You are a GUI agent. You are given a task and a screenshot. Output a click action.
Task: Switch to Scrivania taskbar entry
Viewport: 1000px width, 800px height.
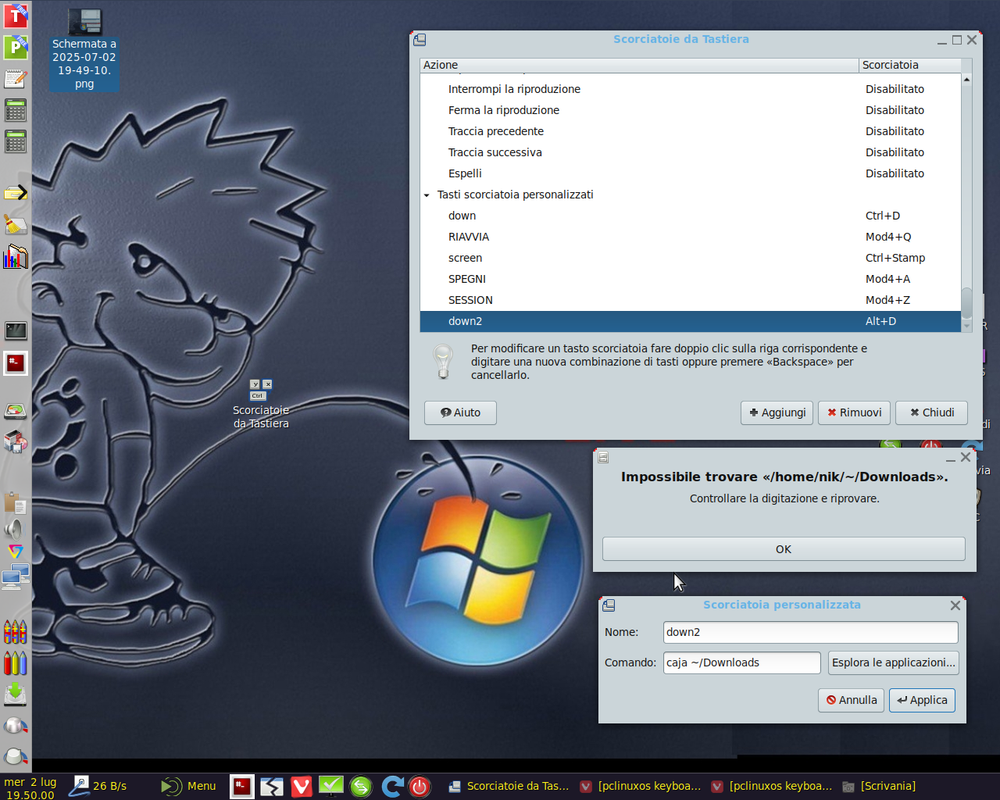coord(879,786)
